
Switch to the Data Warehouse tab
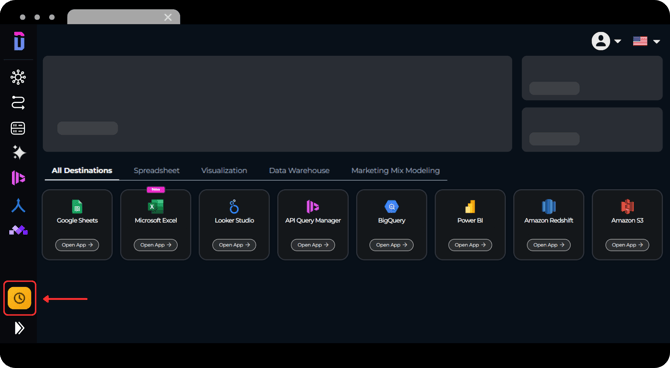coord(299,171)
